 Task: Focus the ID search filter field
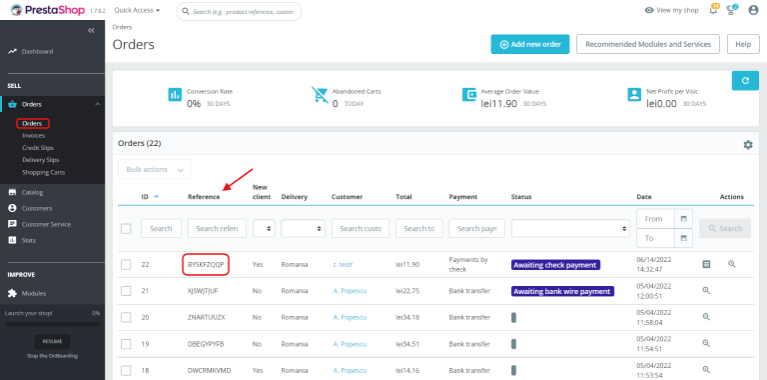(161, 228)
